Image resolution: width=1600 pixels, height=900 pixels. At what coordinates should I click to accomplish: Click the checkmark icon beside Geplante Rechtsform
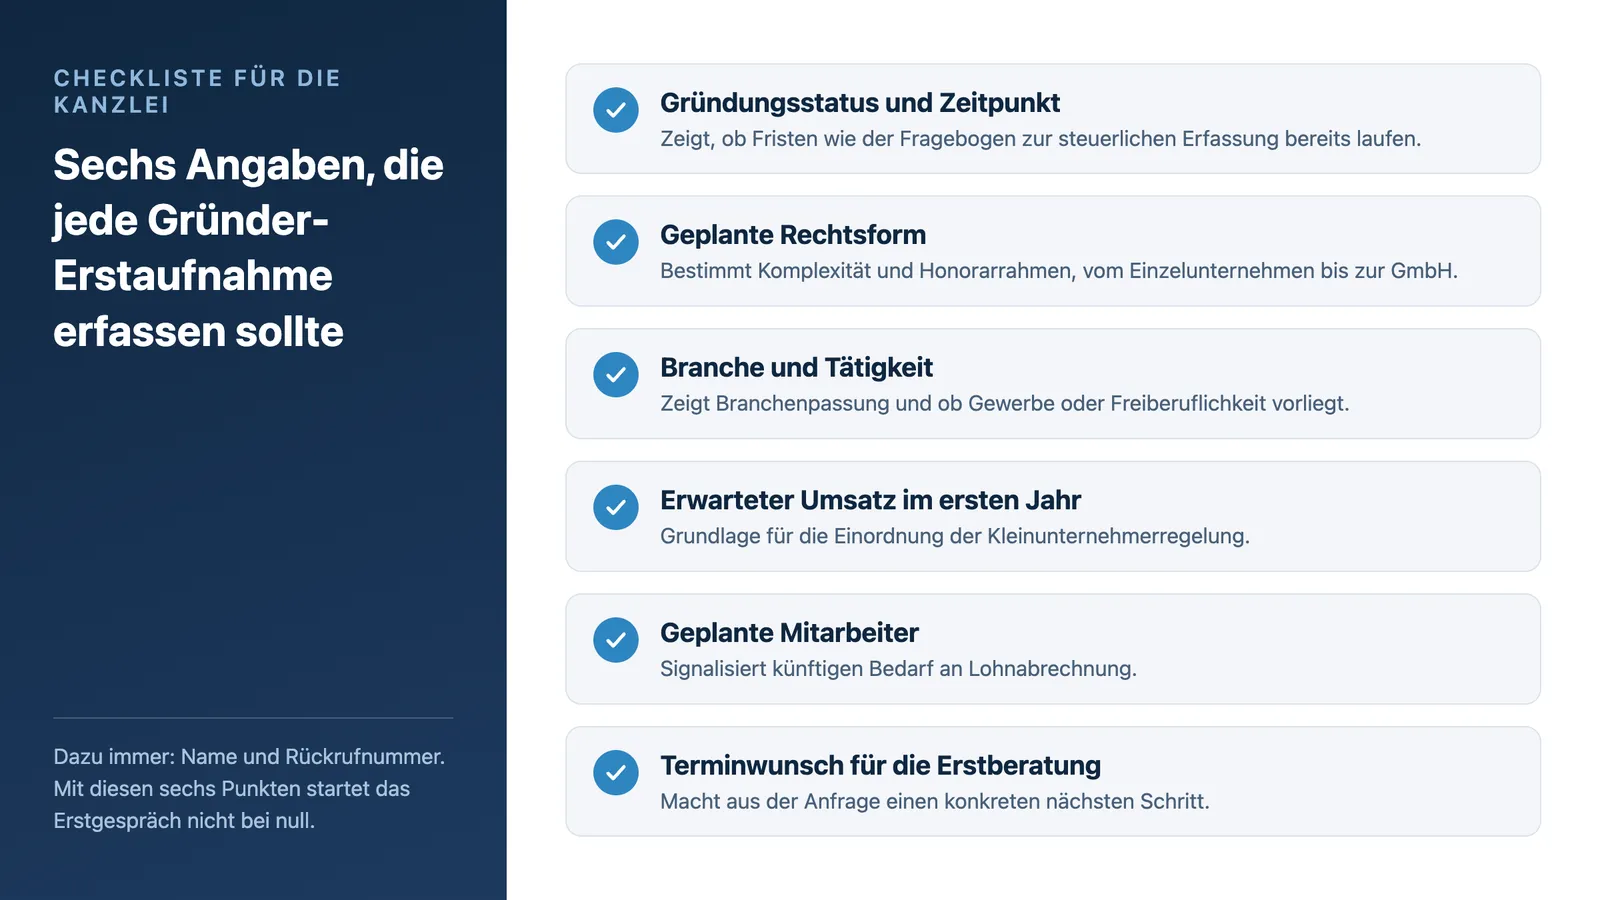point(616,242)
